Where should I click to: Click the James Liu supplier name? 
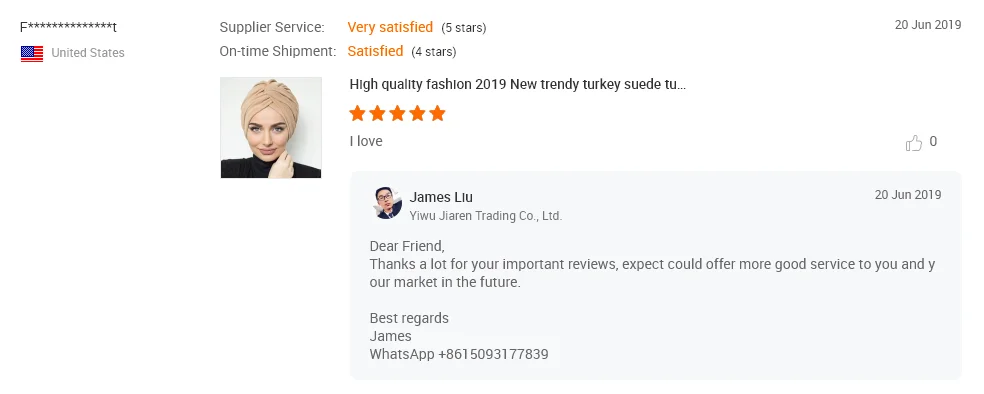tap(441, 197)
